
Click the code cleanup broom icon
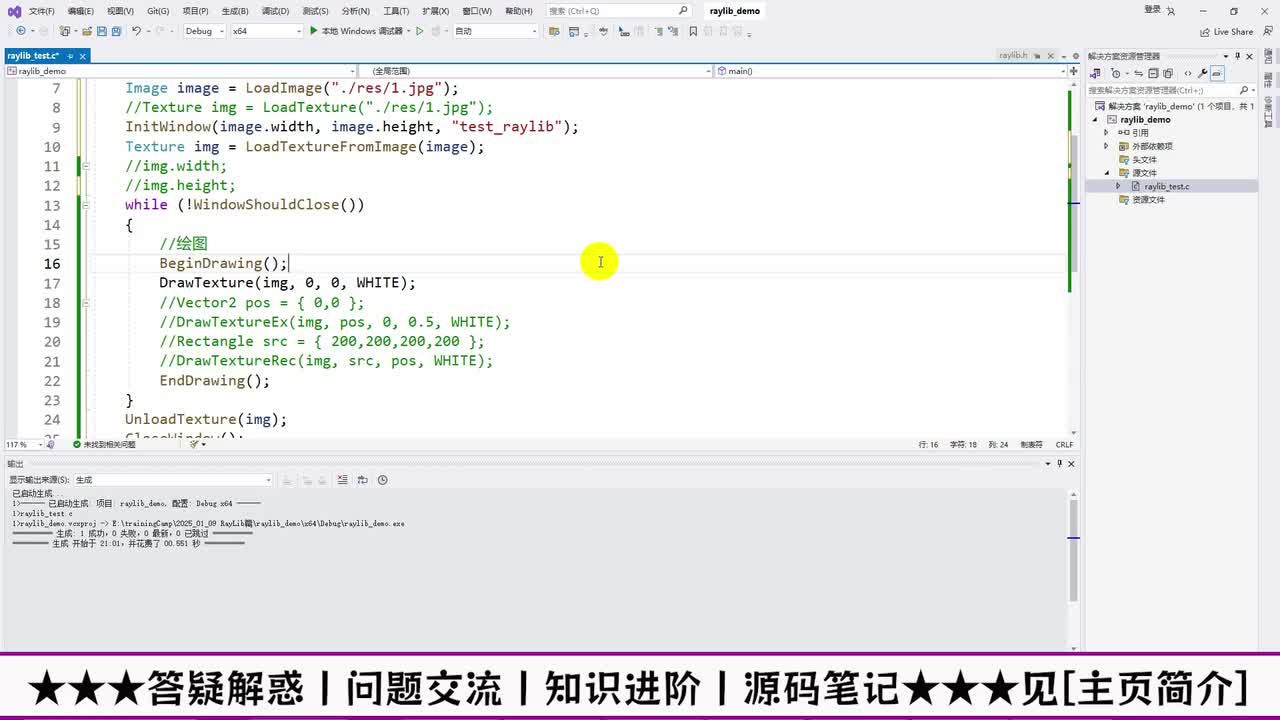click(195, 444)
